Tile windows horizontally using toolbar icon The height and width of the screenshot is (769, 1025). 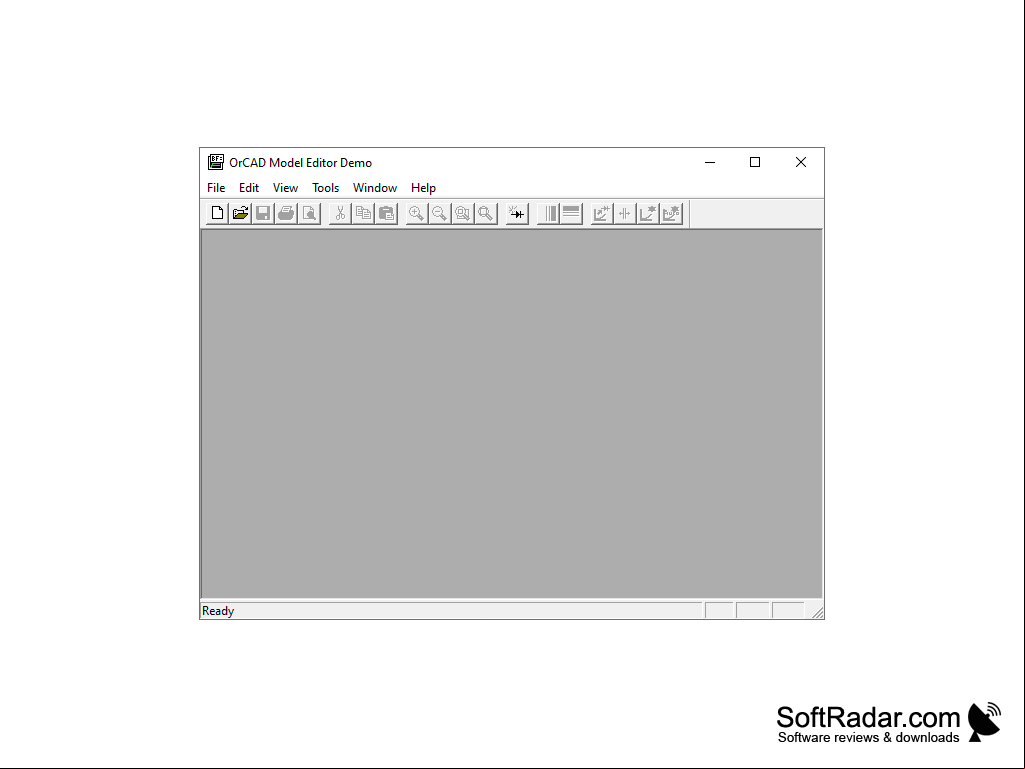571,213
